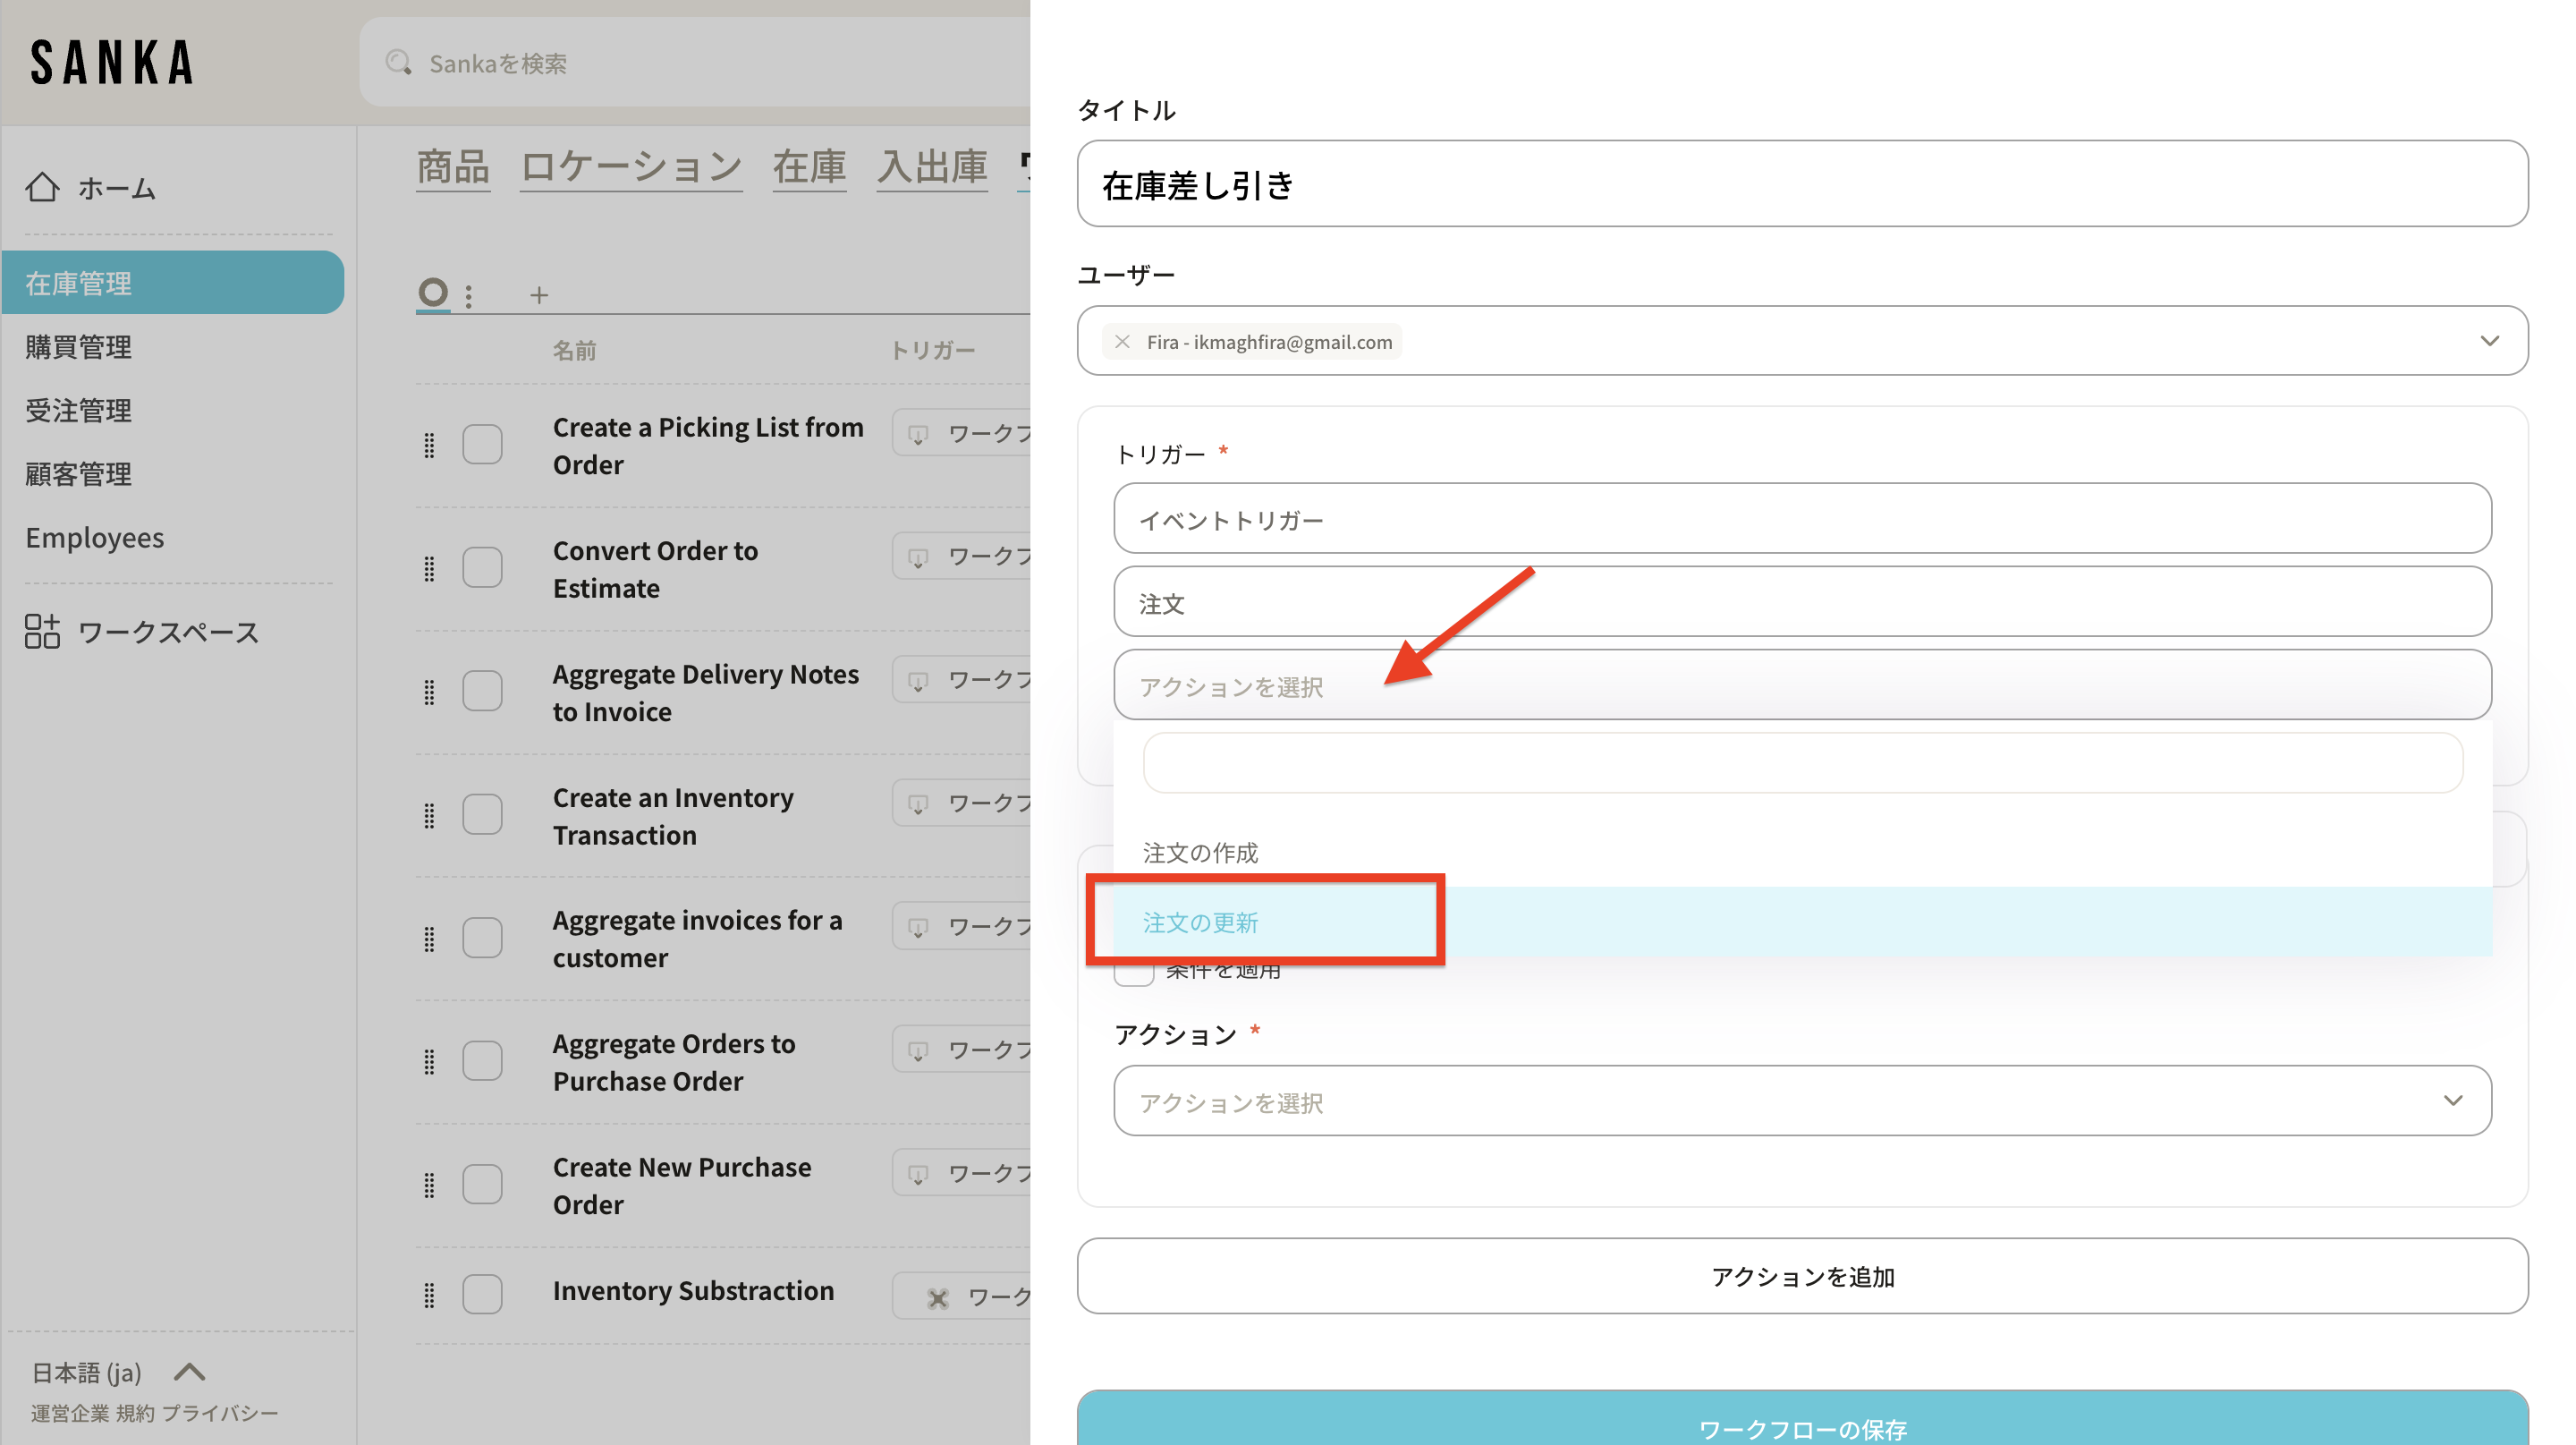
Task: Open the ロケーション tab
Action: 631,167
